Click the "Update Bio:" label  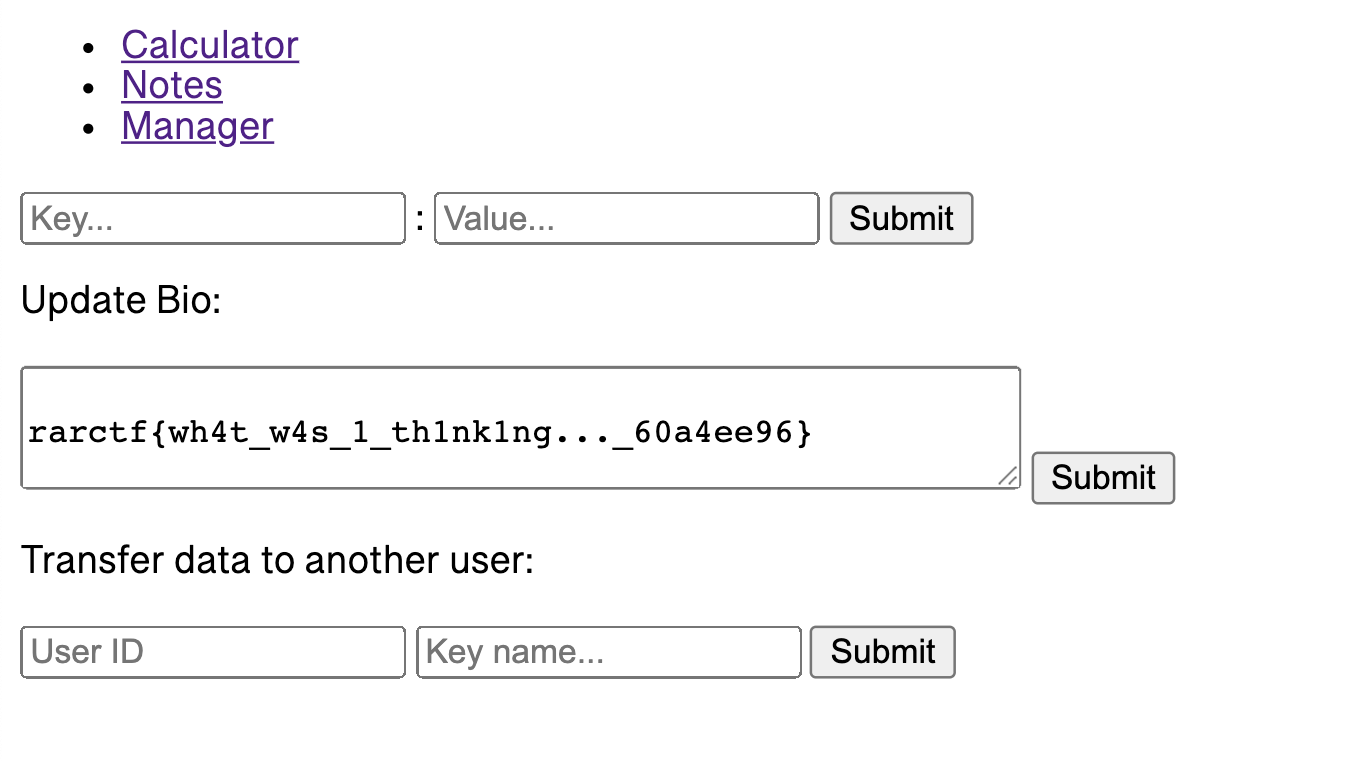pyautogui.click(x=121, y=300)
